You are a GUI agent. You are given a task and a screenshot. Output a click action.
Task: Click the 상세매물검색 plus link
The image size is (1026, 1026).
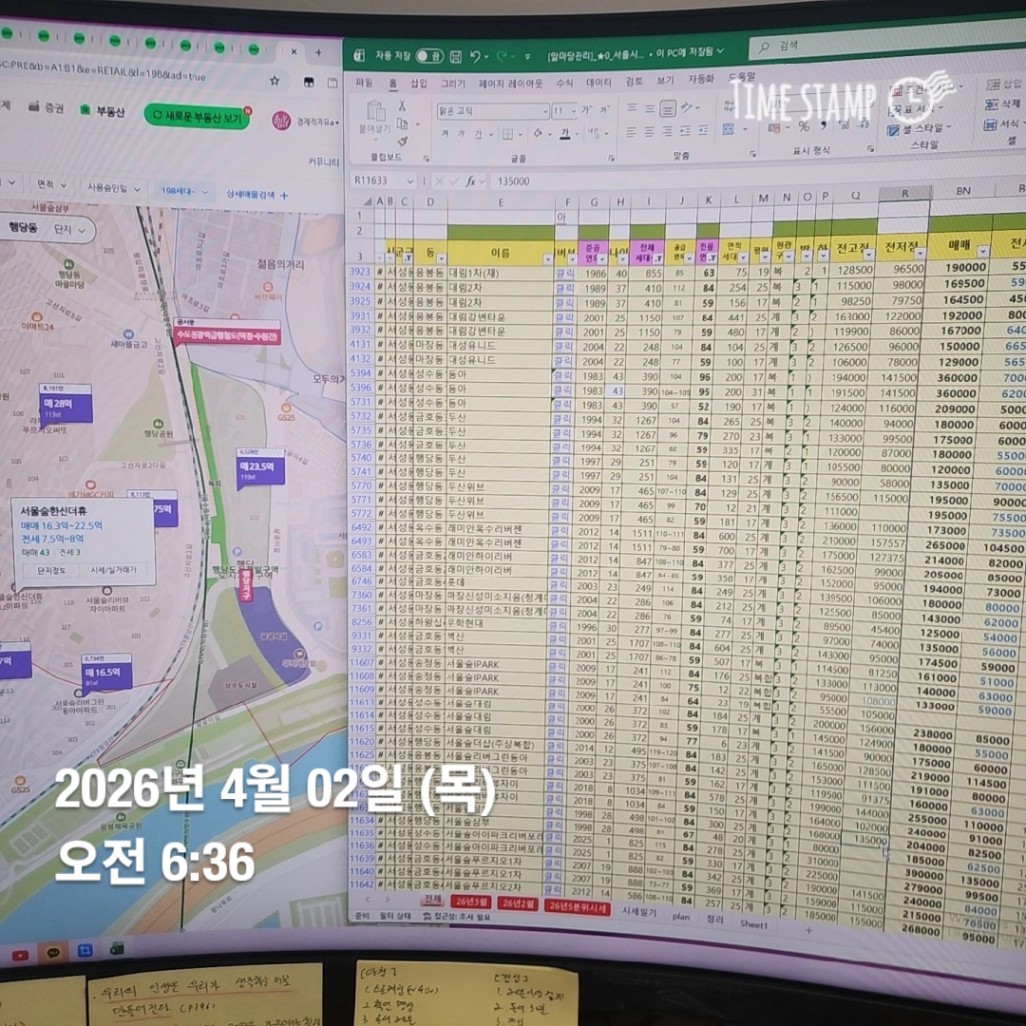pyautogui.click(x=256, y=194)
